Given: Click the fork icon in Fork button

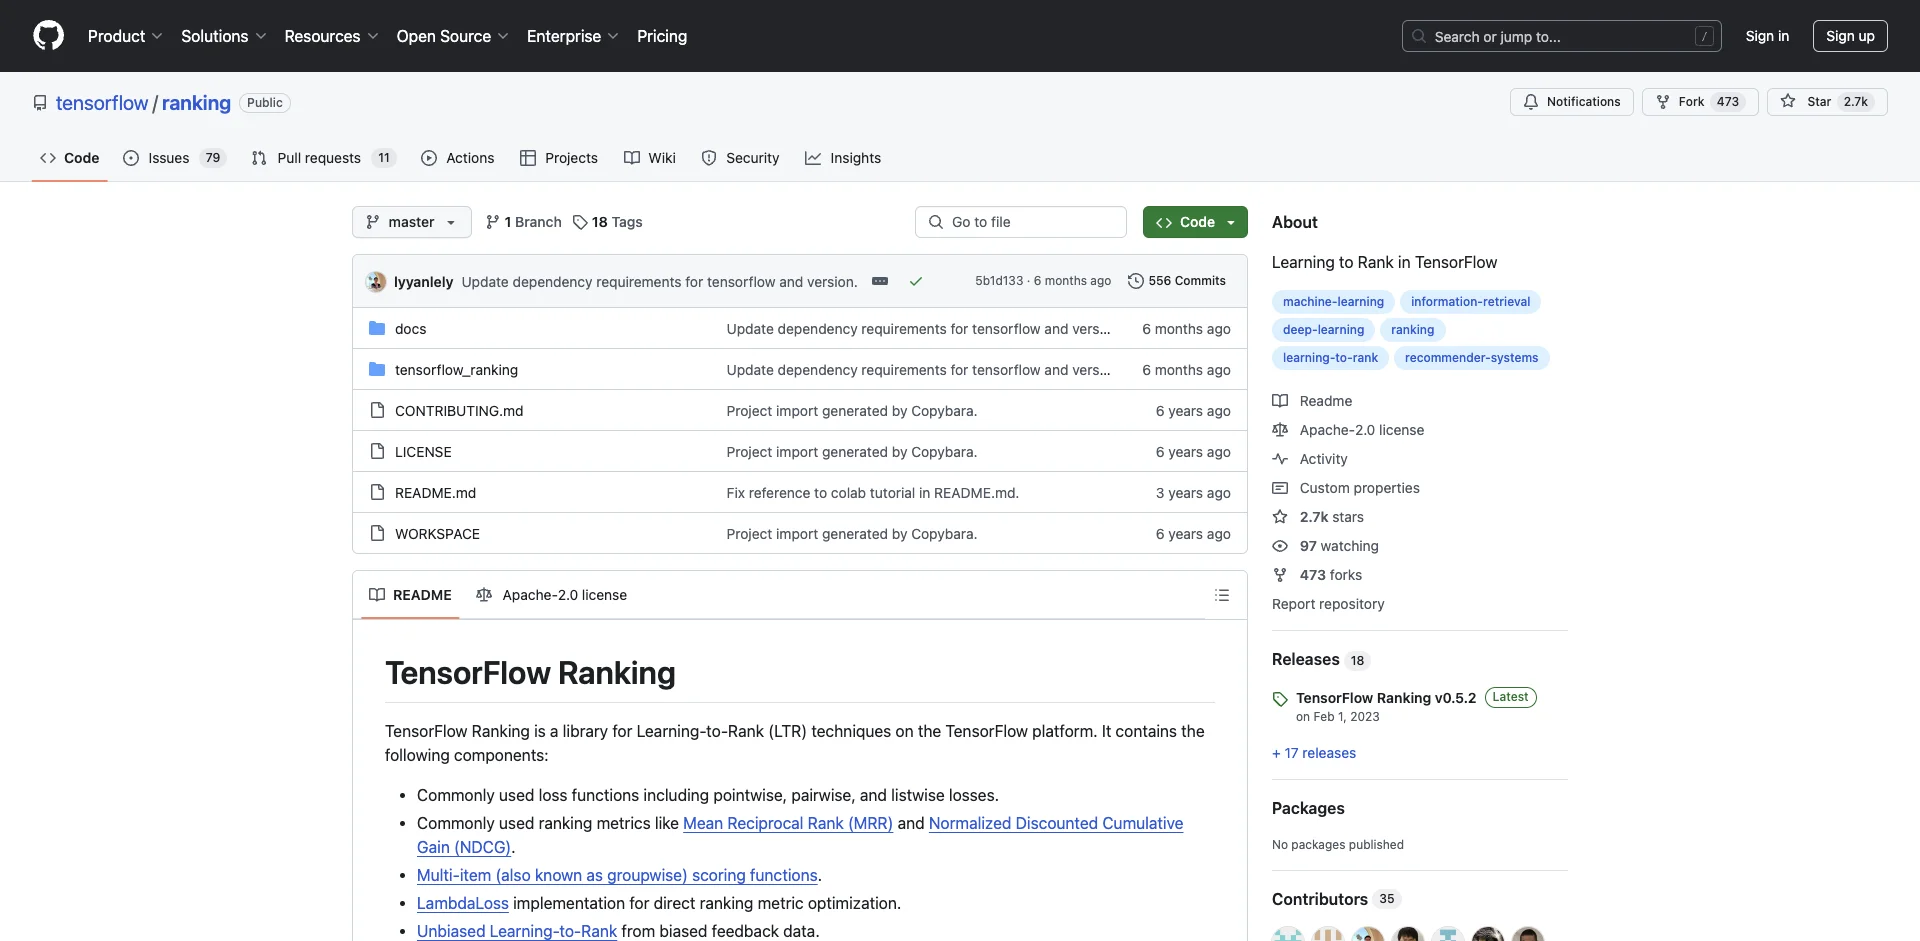Looking at the screenshot, I should (x=1662, y=101).
